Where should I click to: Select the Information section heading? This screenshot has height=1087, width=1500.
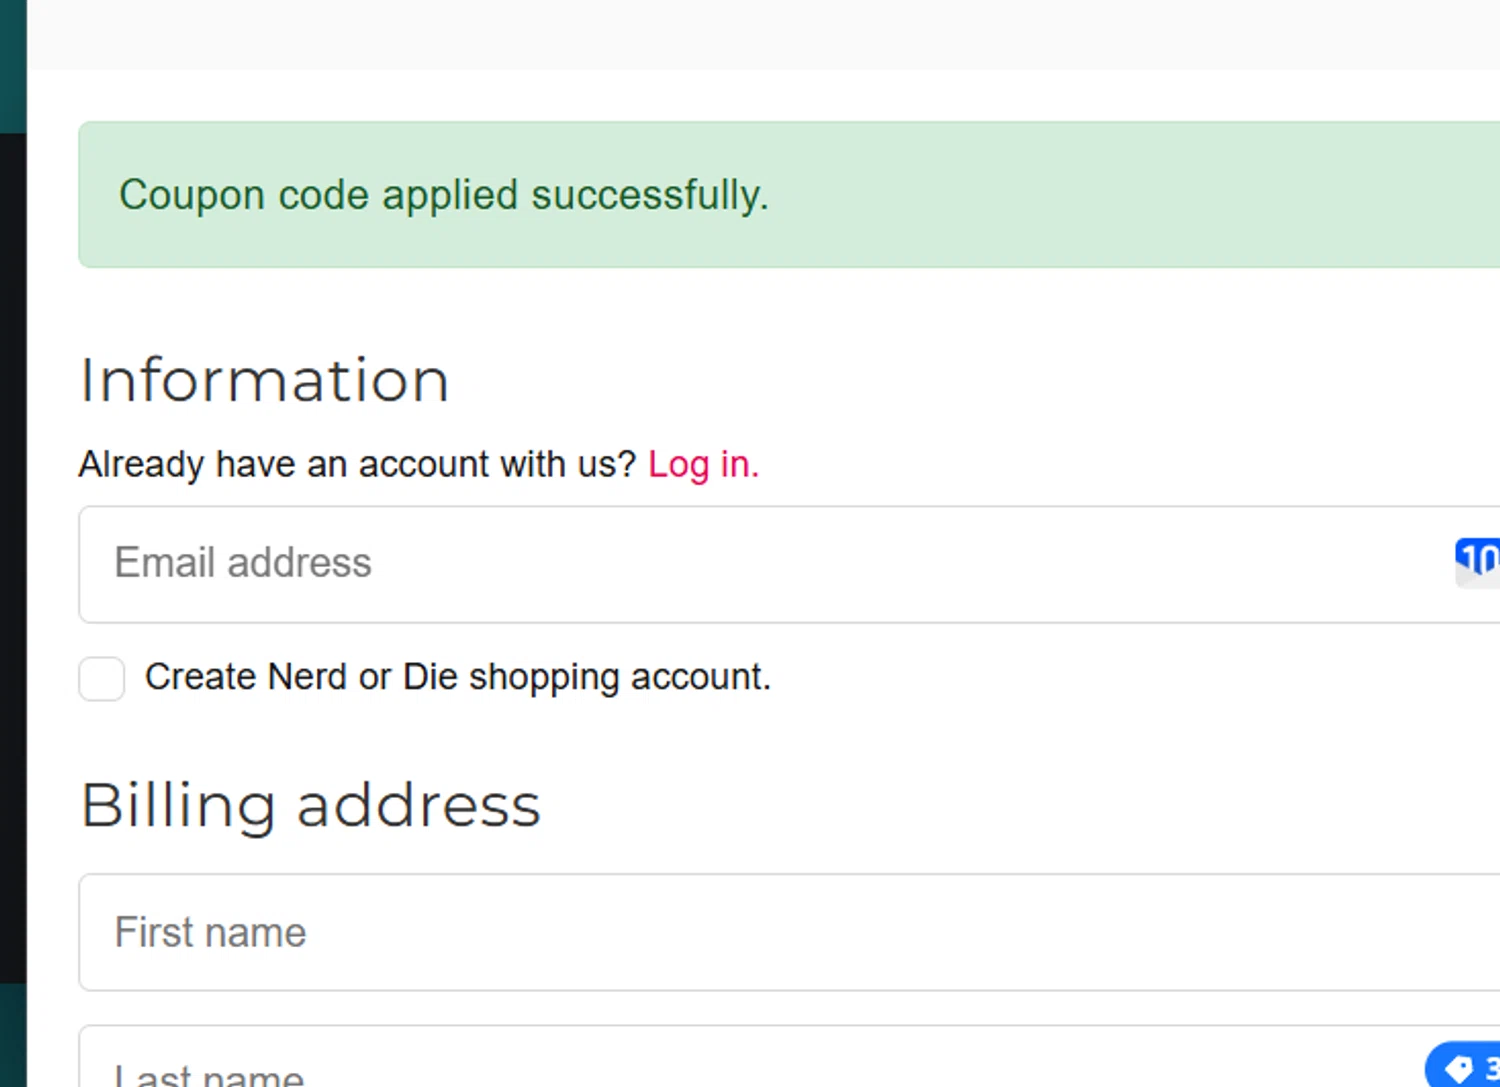tap(265, 380)
